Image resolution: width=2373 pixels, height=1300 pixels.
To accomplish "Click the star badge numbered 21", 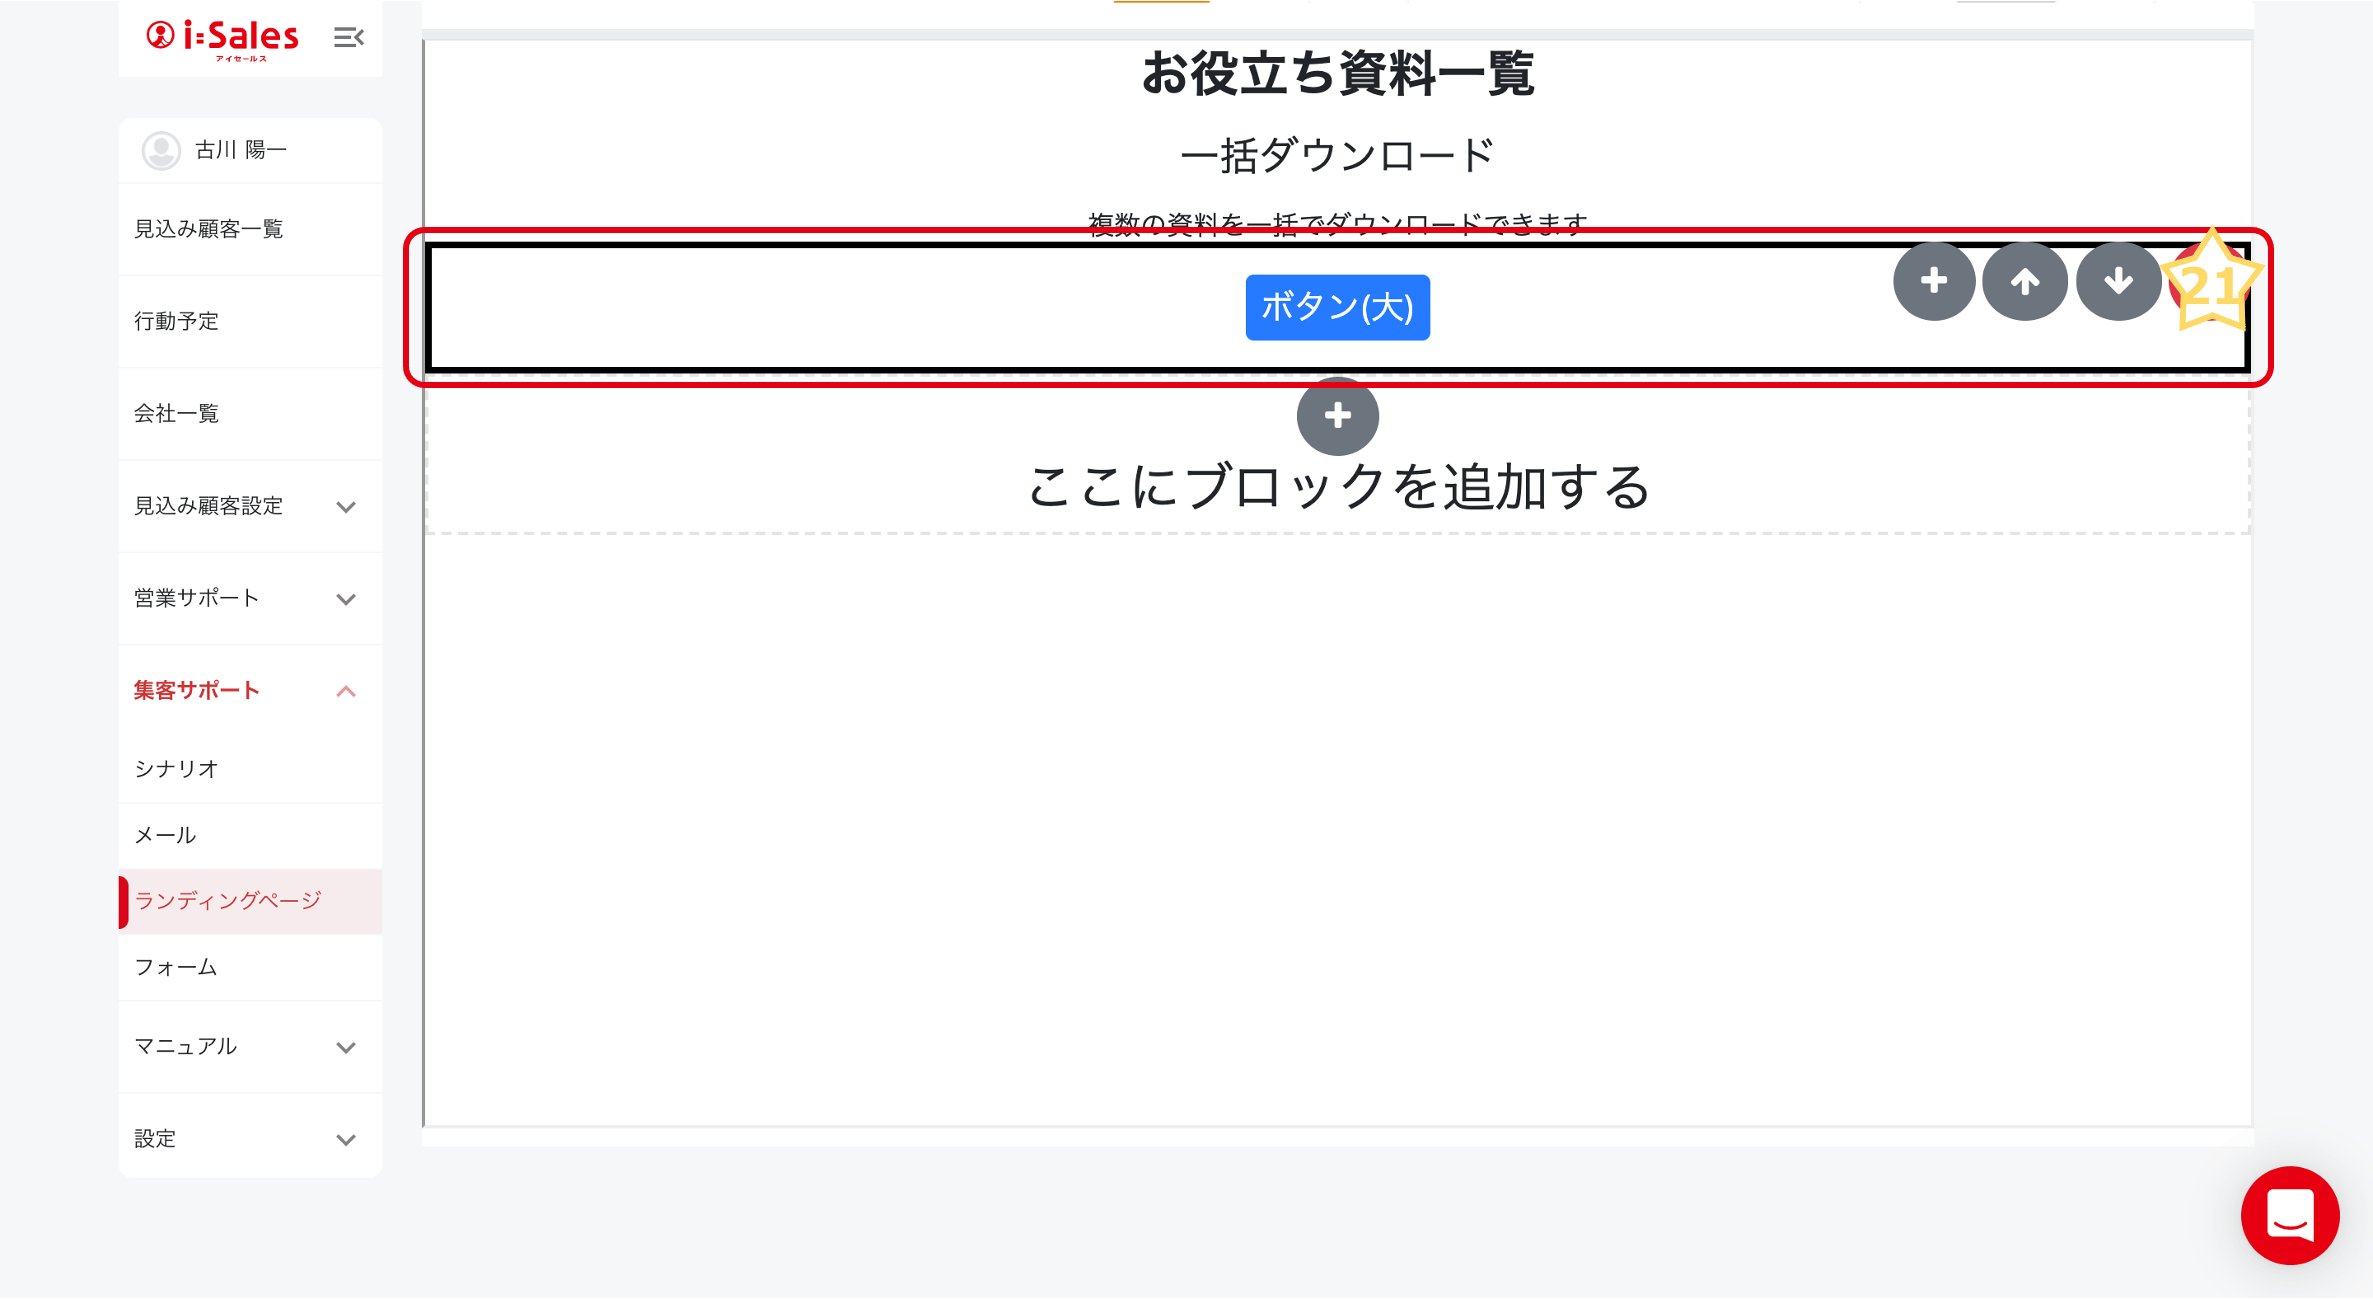I will click(x=2210, y=284).
